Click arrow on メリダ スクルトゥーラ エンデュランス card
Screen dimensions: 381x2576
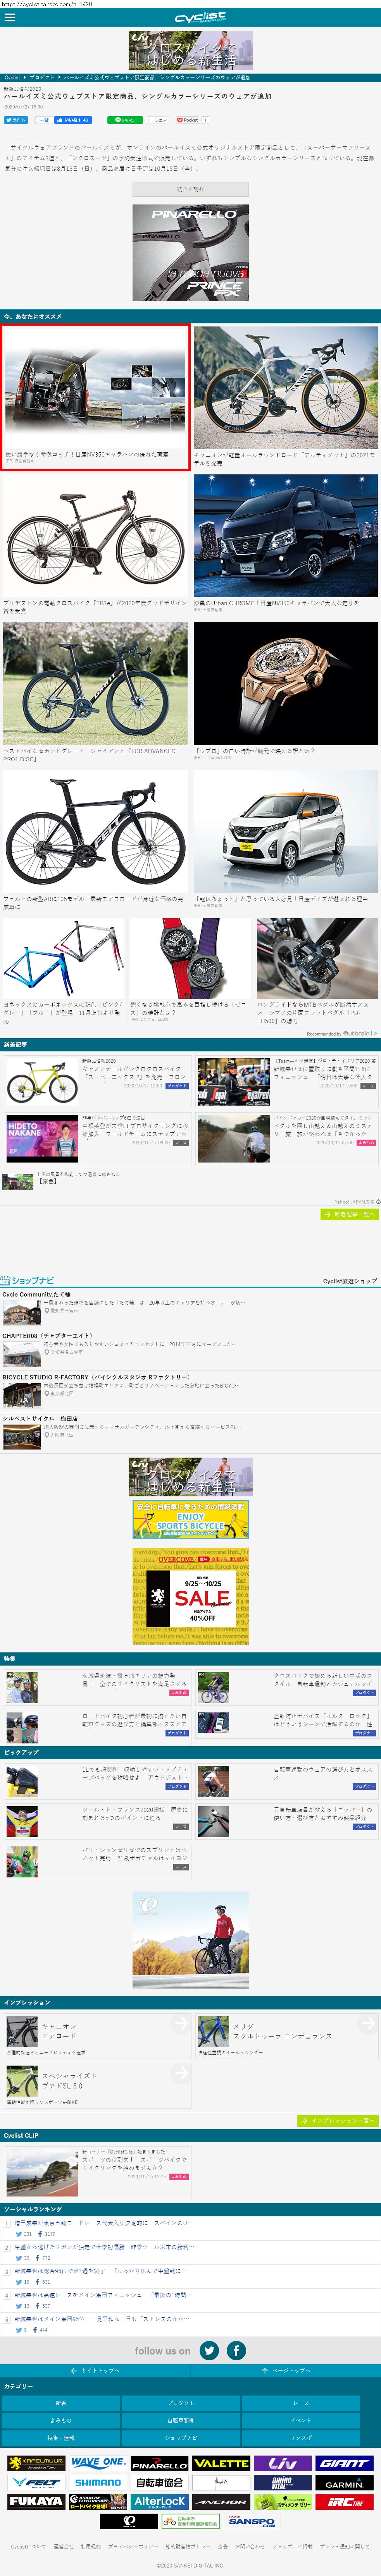[x=367, y=2023]
